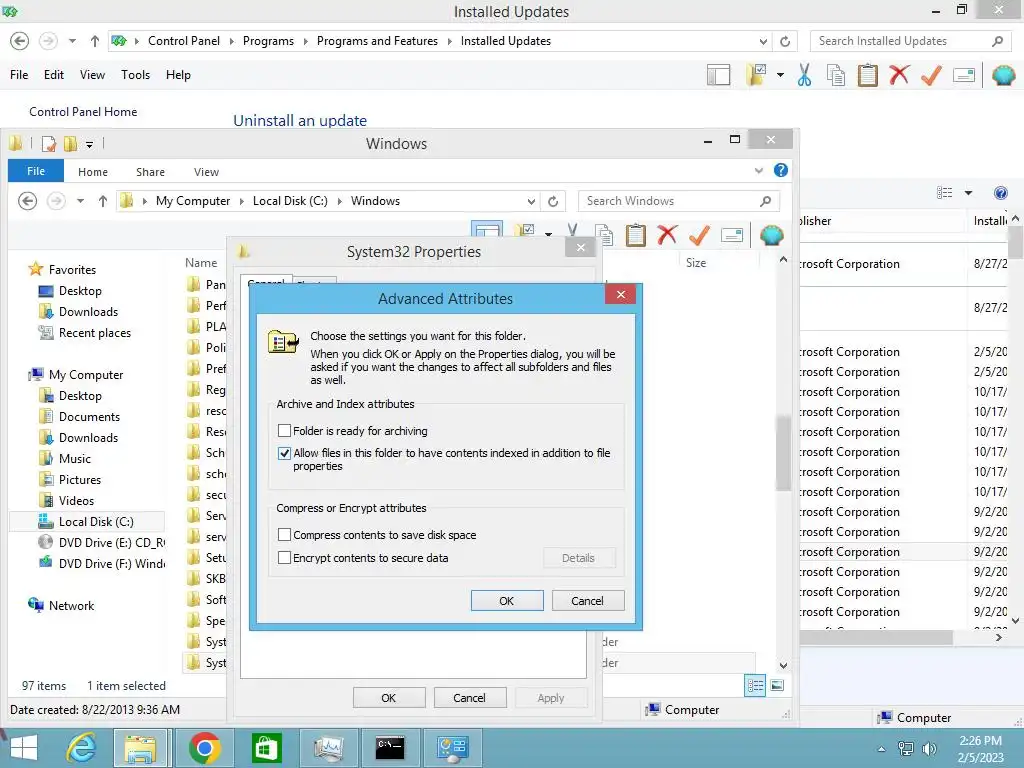
Task: Check Encrypt contents to secure data
Action: tap(284, 558)
